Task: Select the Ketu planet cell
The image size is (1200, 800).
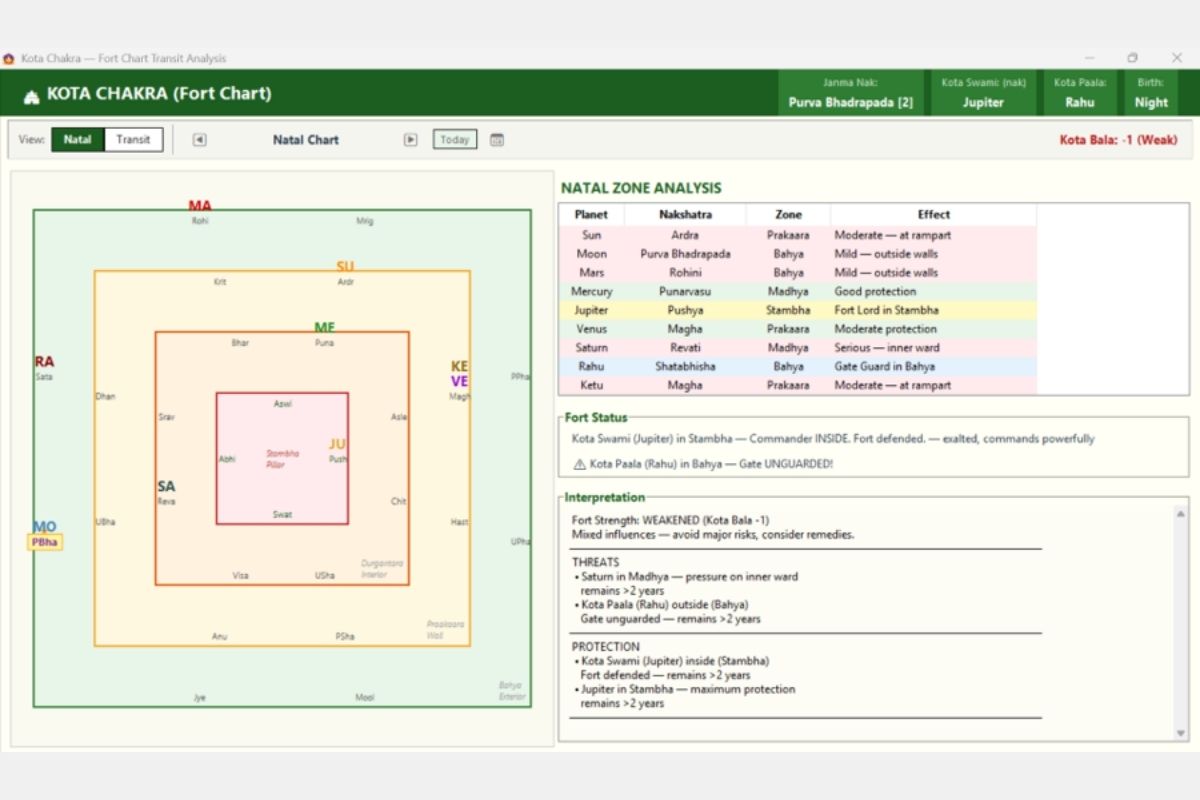Action: coord(591,385)
